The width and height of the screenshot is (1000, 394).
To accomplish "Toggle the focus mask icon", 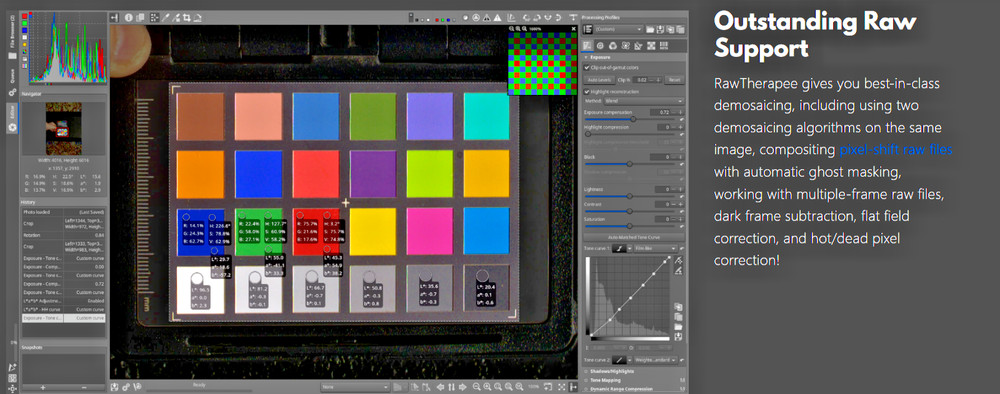I will [476, 17].
